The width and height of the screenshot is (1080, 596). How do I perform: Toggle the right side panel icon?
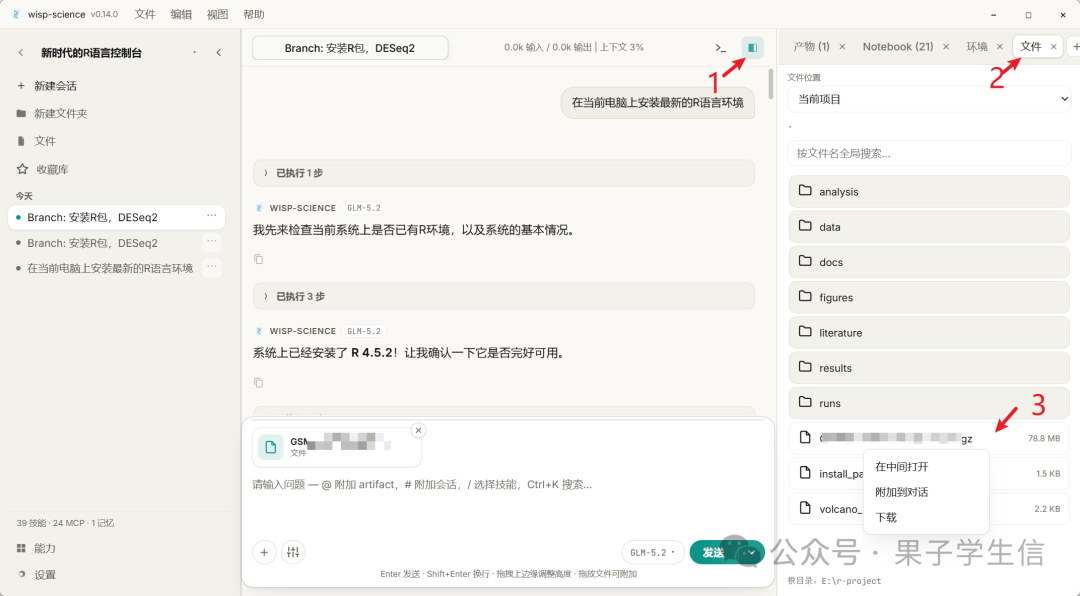[x=752, y=48]
